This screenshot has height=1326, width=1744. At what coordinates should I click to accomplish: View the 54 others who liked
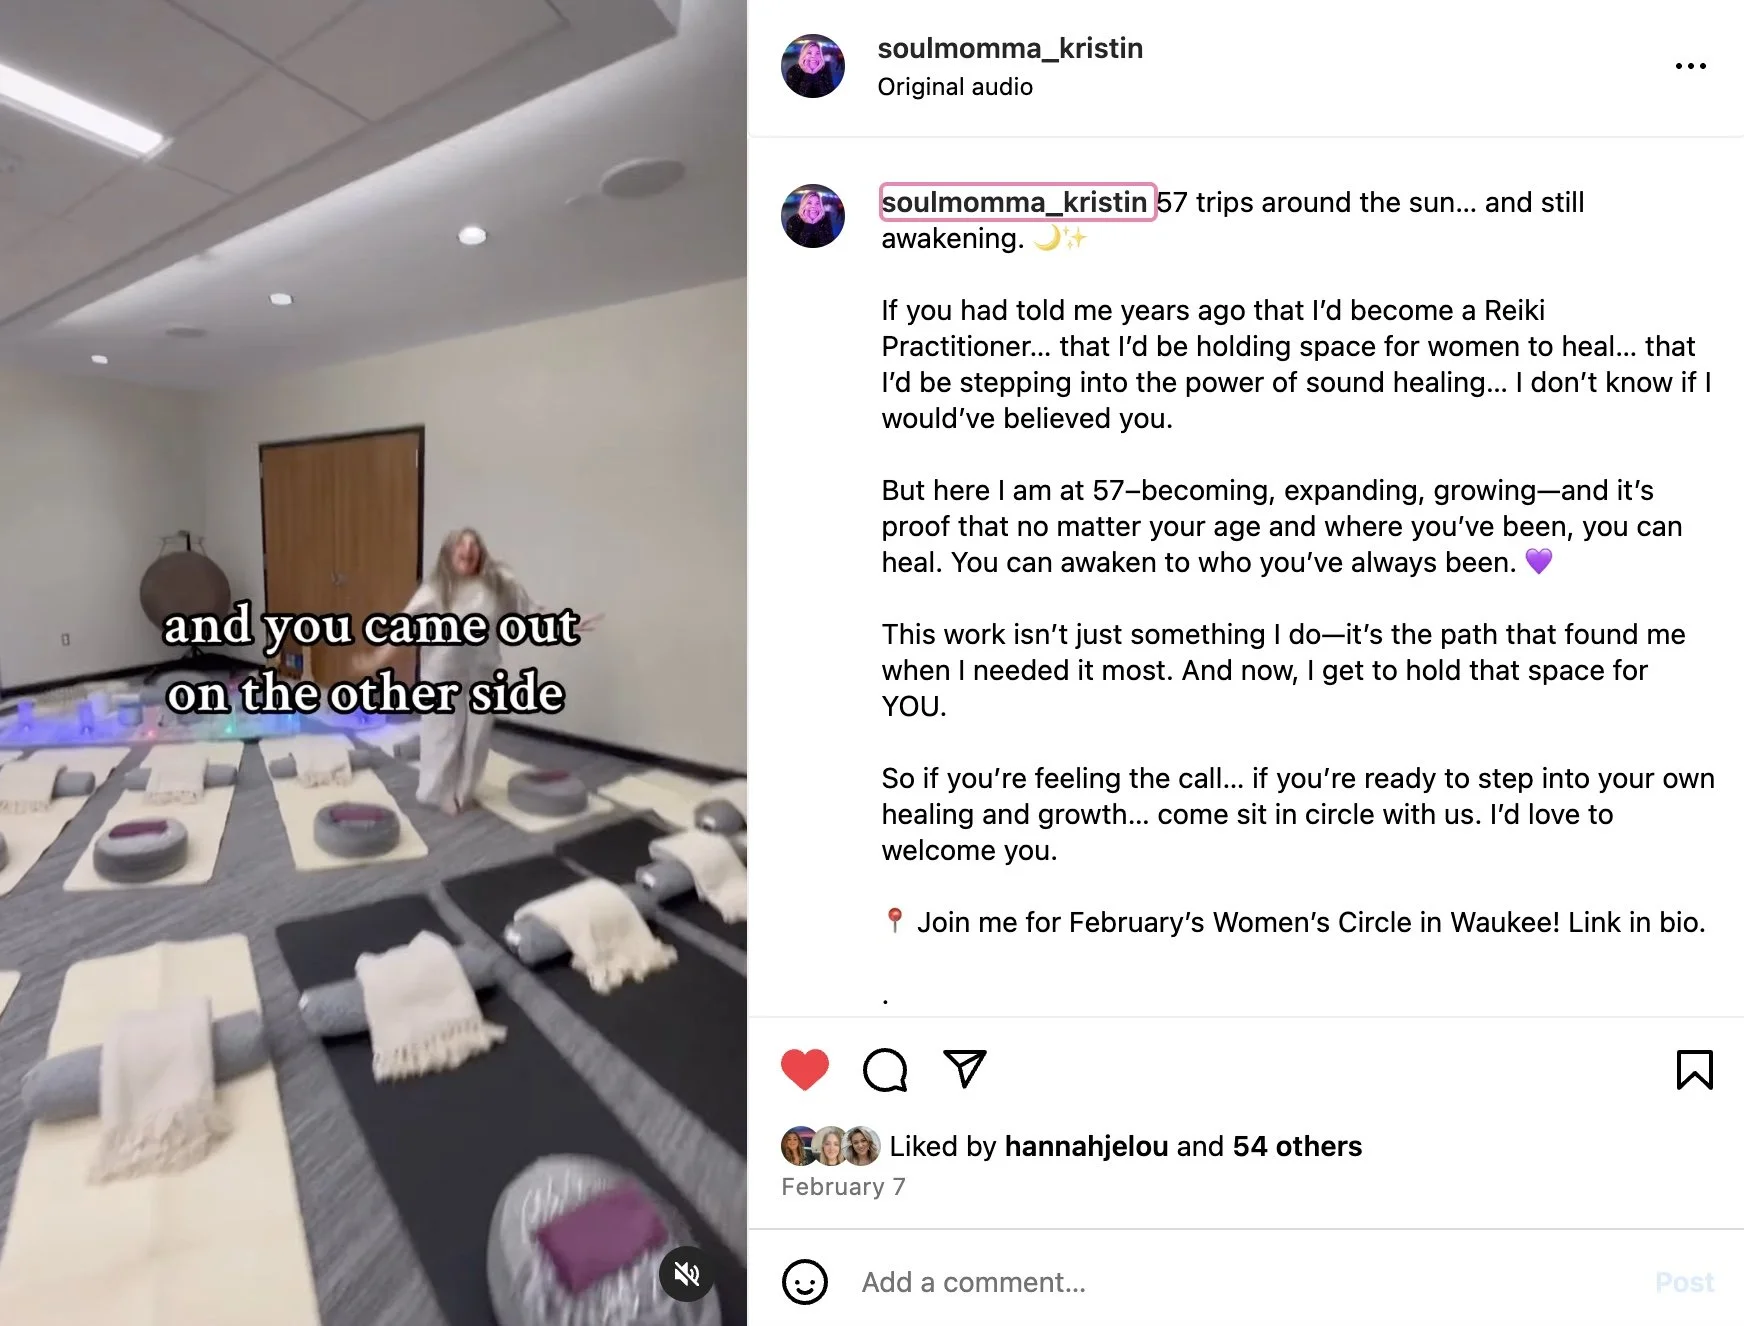tap(1297, 1146)
